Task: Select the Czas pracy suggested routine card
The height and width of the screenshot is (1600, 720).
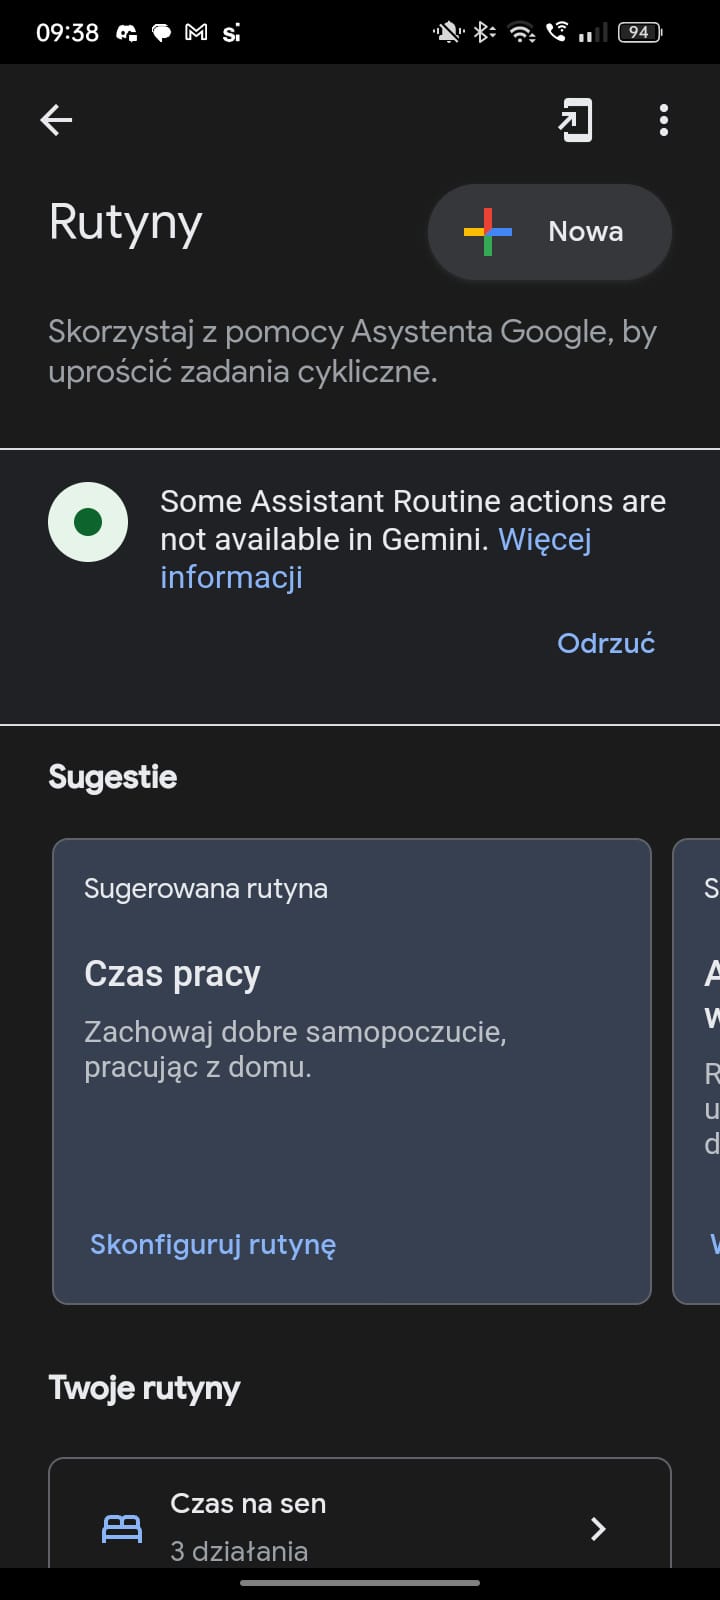Action: (352, 1071)
